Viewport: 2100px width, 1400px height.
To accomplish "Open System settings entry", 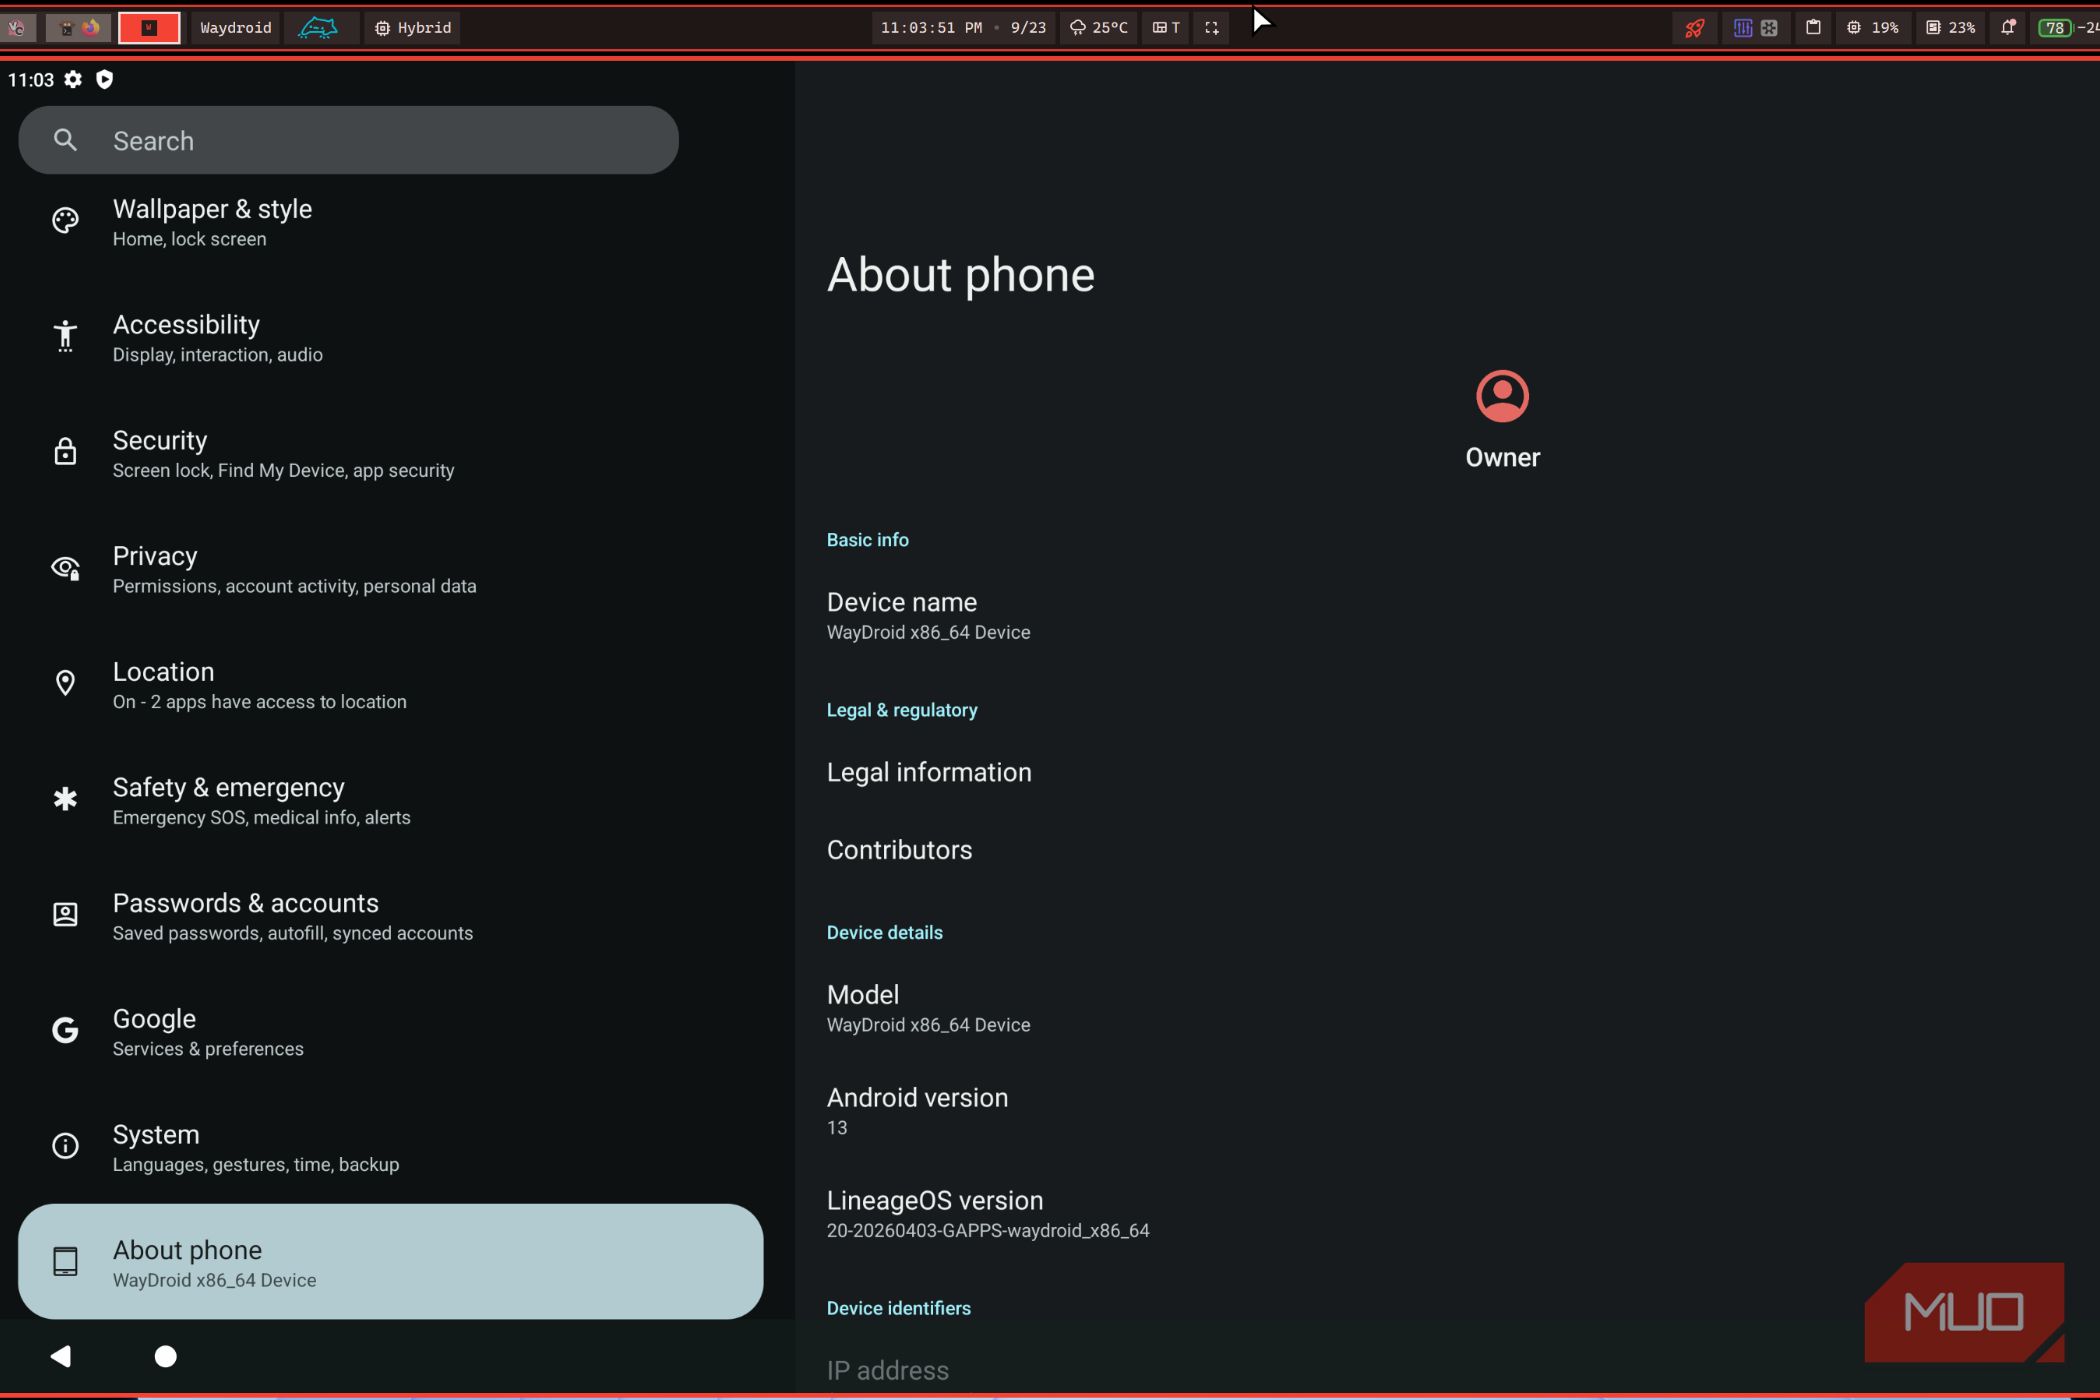I will [x=390, y=1148].
